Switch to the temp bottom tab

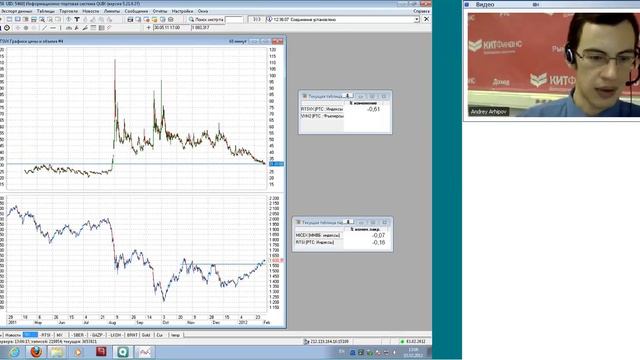[175, 335]
